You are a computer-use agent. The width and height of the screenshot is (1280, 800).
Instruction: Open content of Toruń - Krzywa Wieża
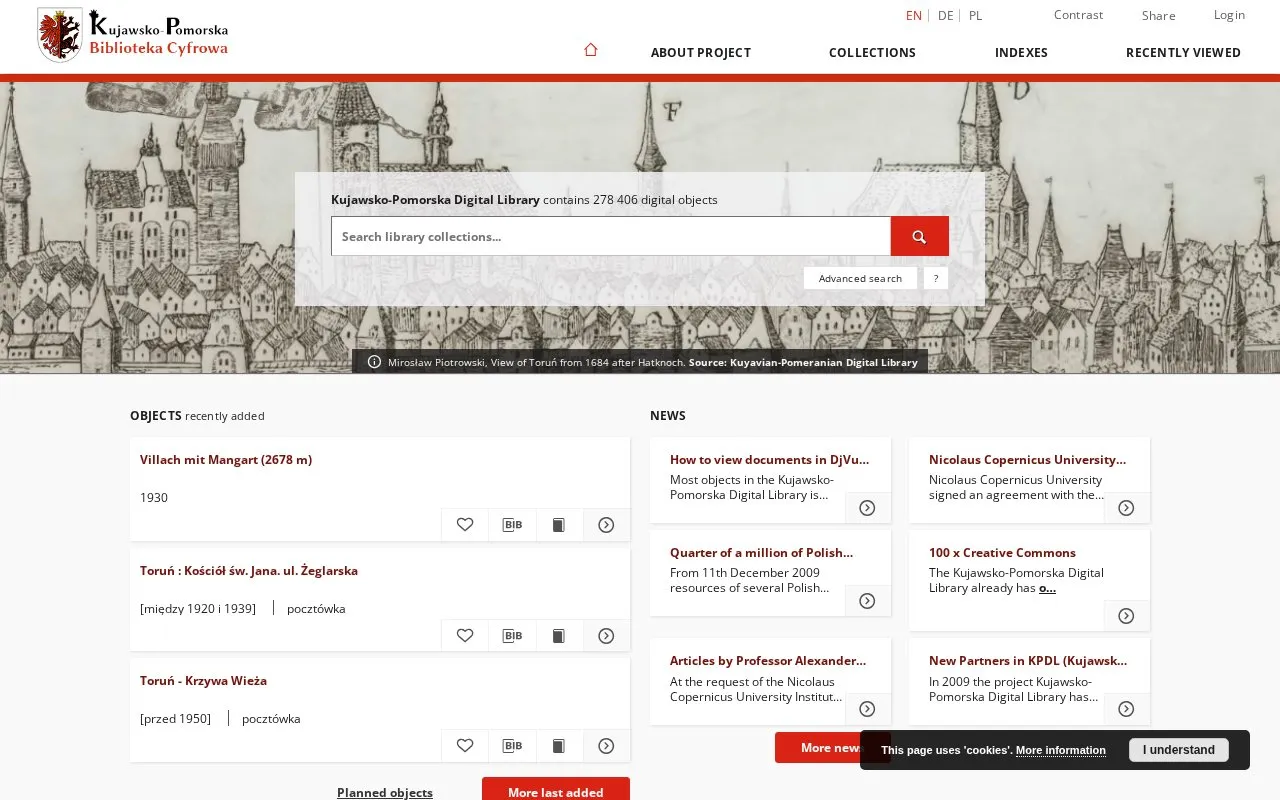tap(559, 745)
